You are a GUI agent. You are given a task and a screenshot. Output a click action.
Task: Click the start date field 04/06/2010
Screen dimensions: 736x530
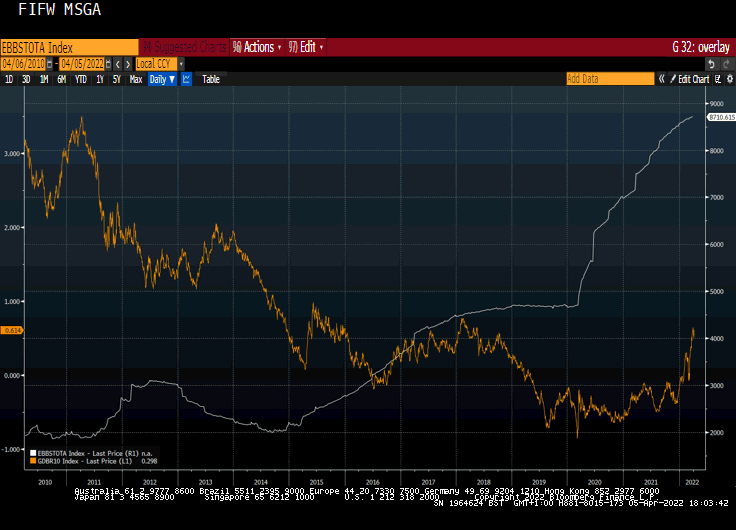23,64
